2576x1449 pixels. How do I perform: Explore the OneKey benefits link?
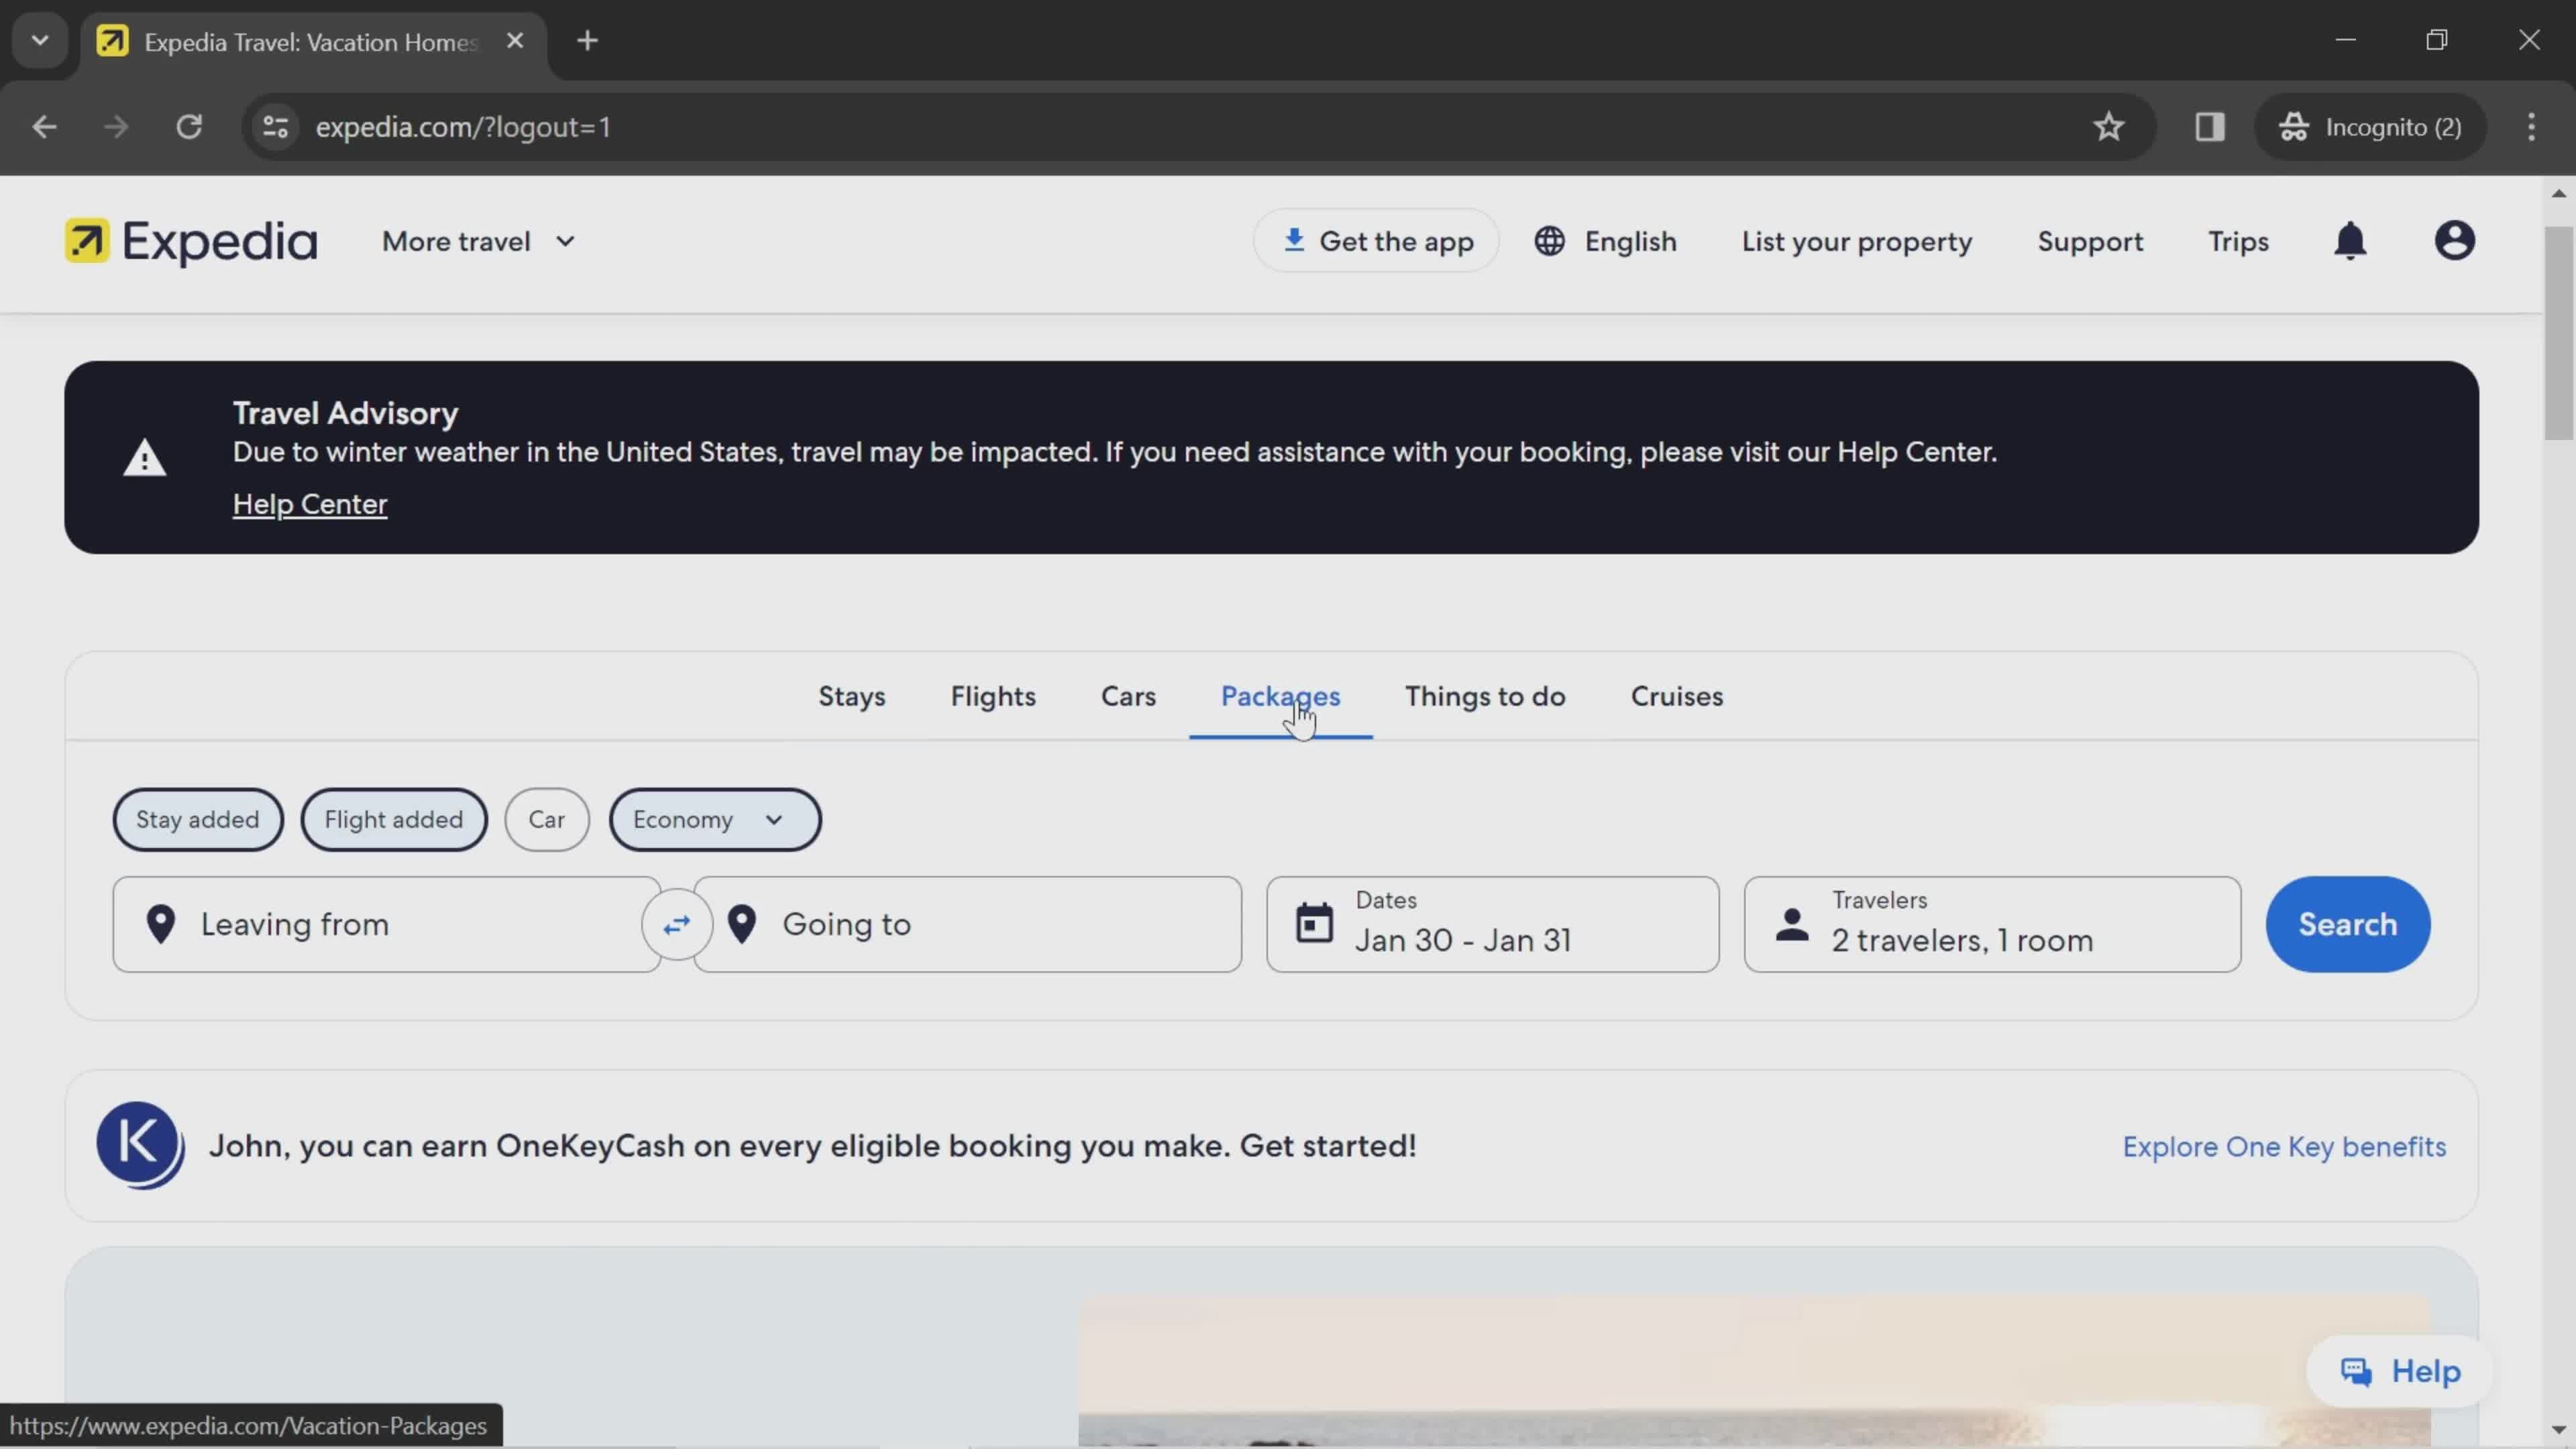click(2284, 1146)
